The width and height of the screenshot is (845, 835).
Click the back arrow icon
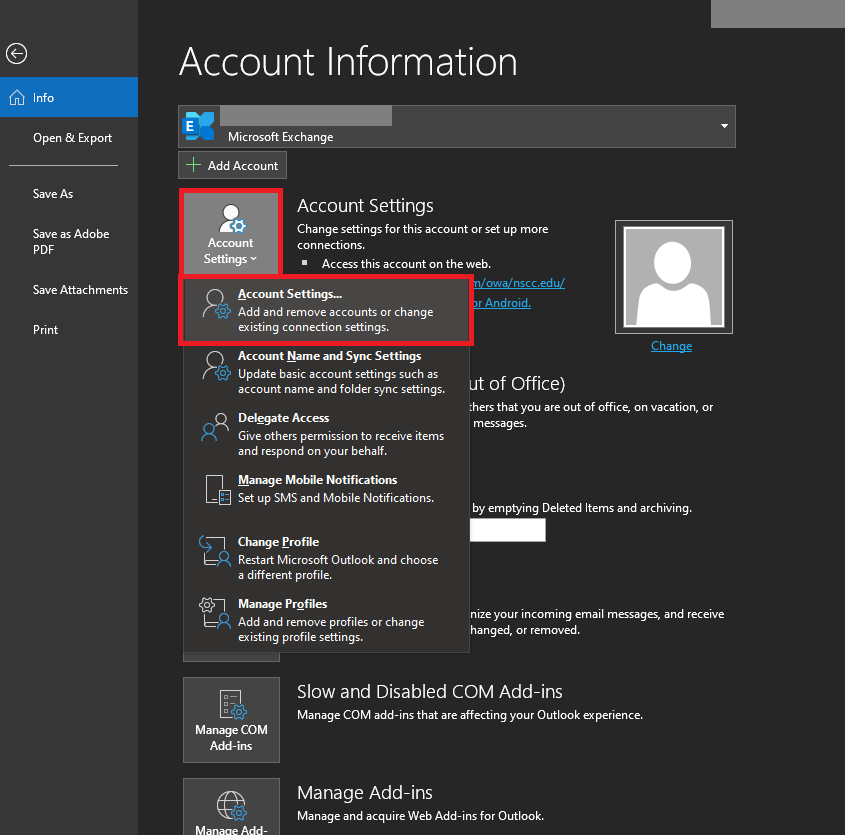(16, 53)
